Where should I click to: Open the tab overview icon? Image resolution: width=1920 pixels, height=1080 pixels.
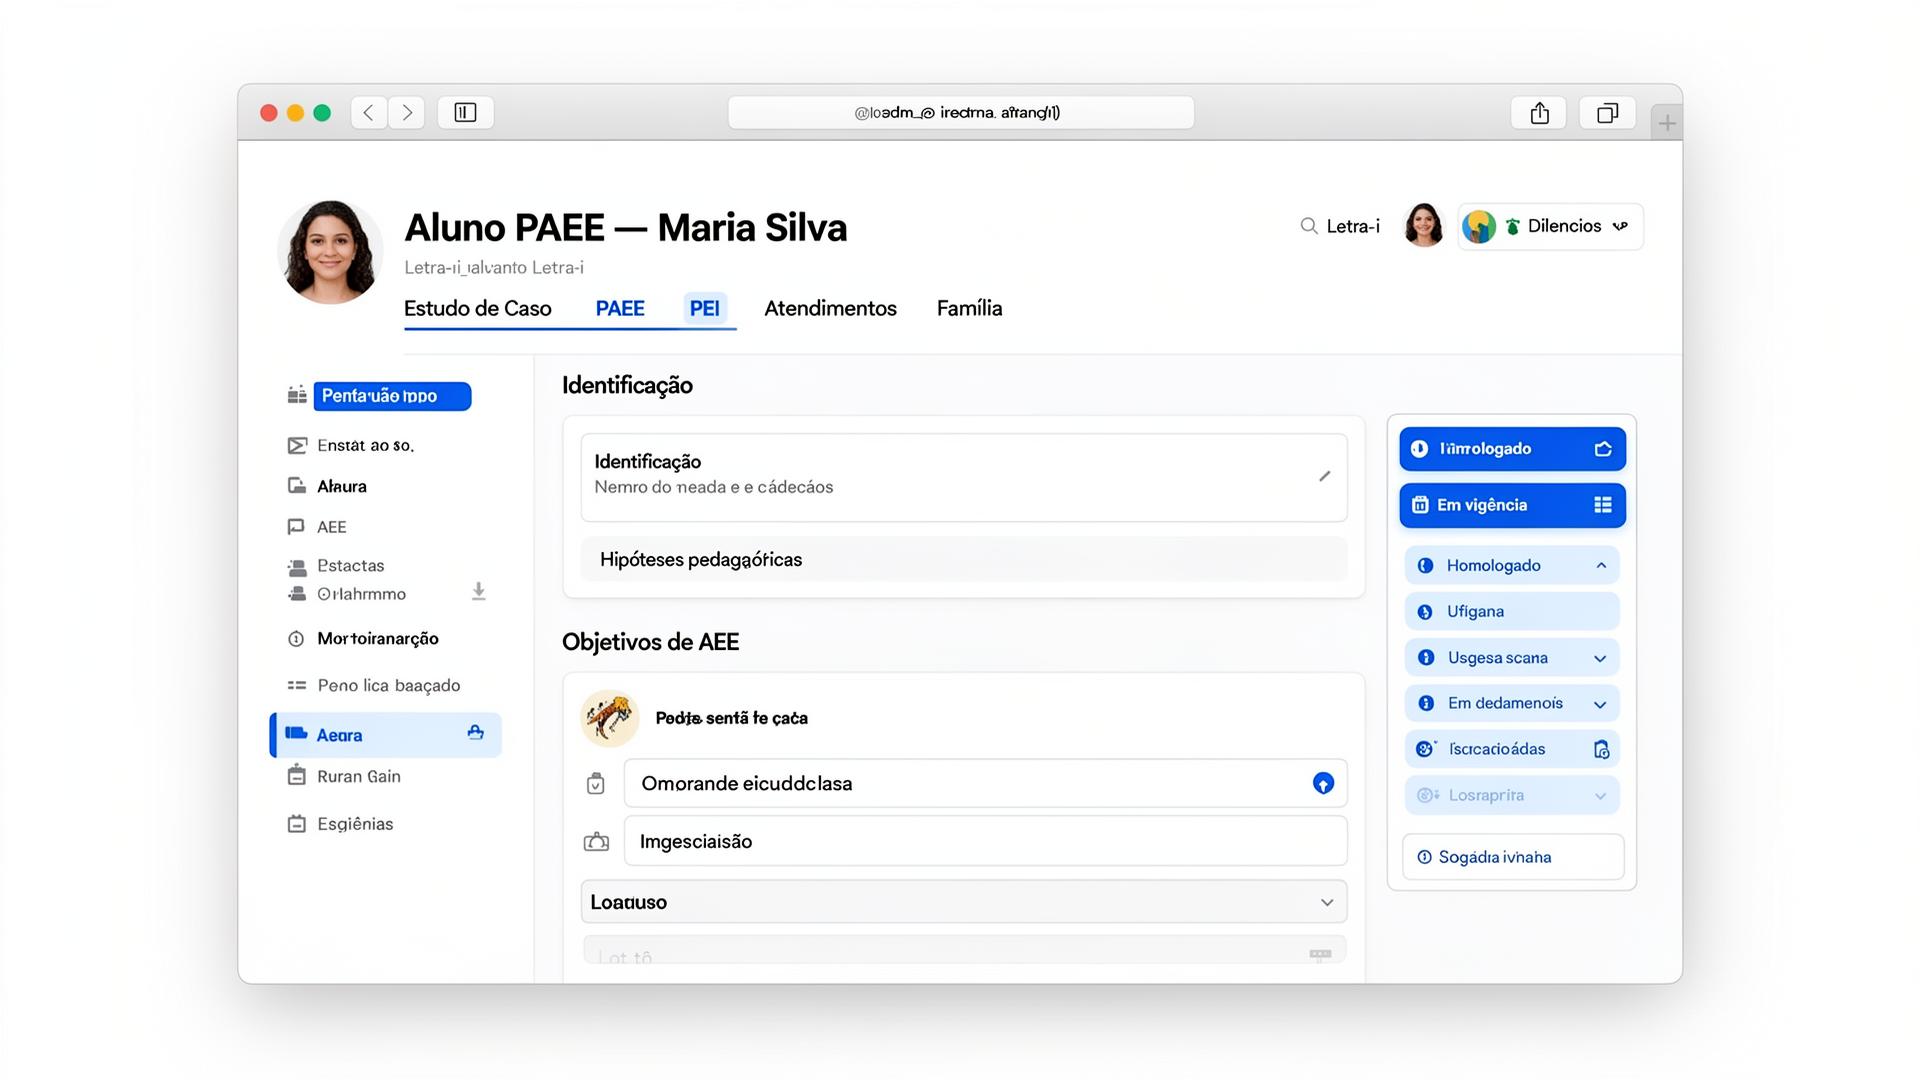[1607, 113]
